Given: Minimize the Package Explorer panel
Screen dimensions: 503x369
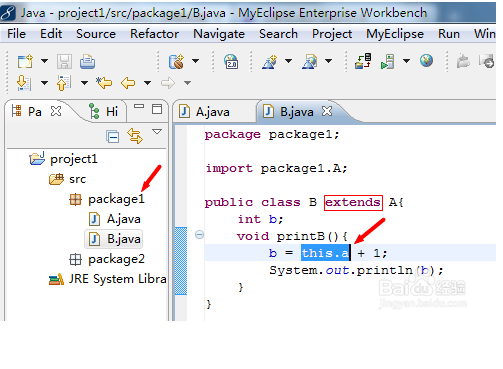Looking at the screenshot, I should click(139, 107).
